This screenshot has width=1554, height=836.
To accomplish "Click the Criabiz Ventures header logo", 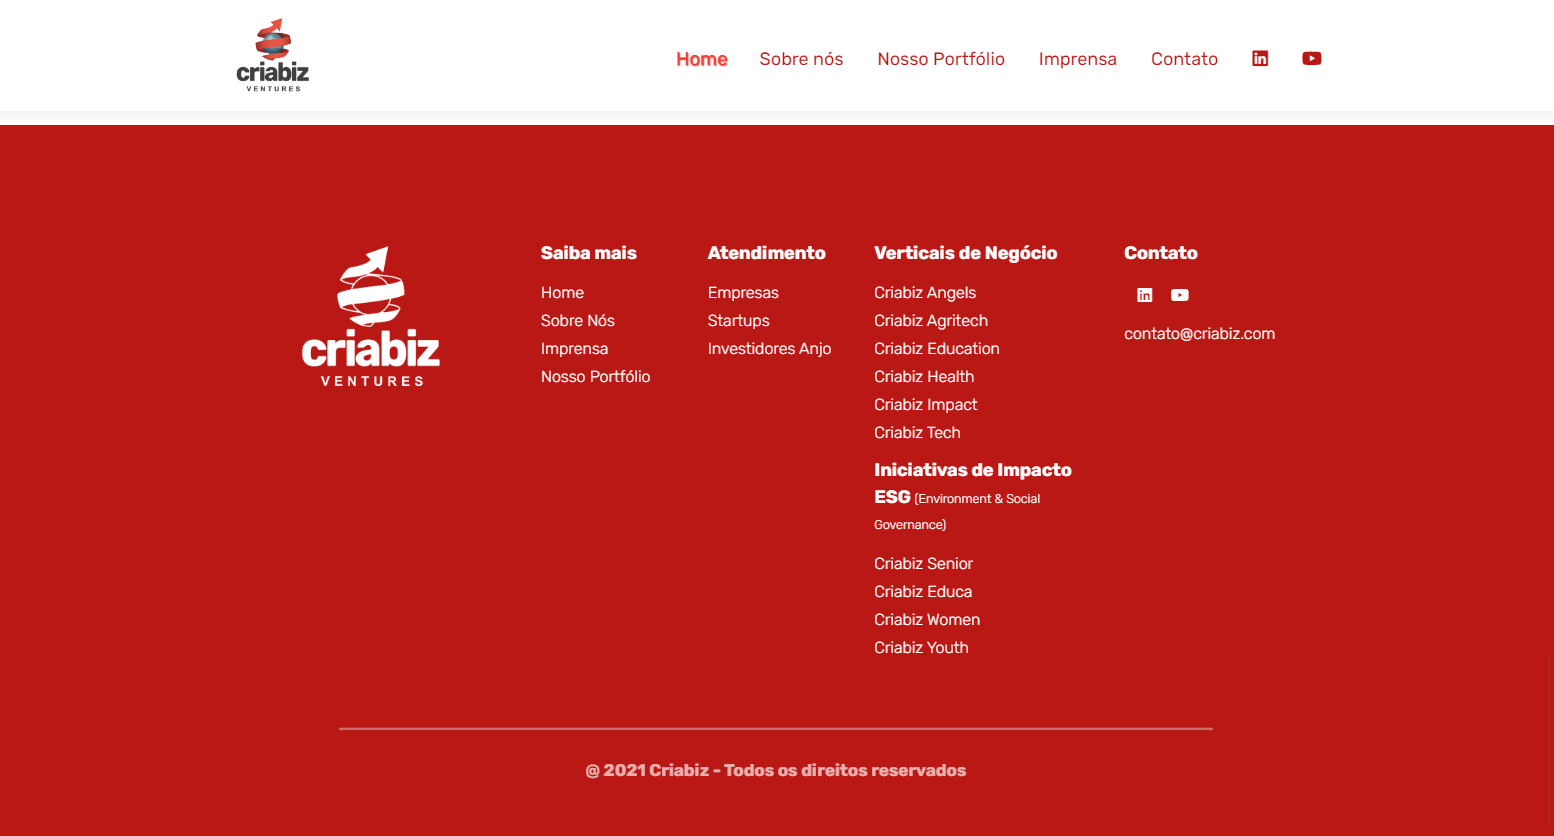I will [x=273, y=56].
